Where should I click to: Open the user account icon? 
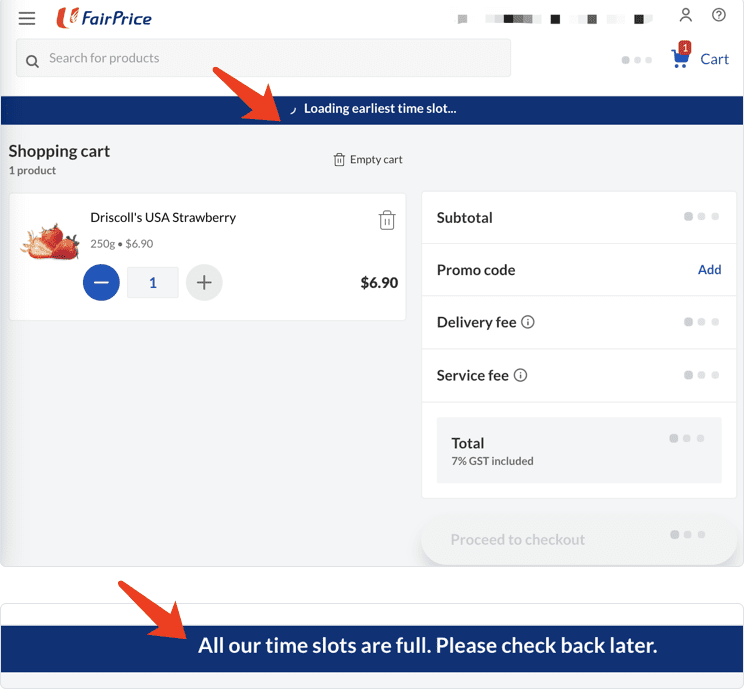(x=686, y=15)
